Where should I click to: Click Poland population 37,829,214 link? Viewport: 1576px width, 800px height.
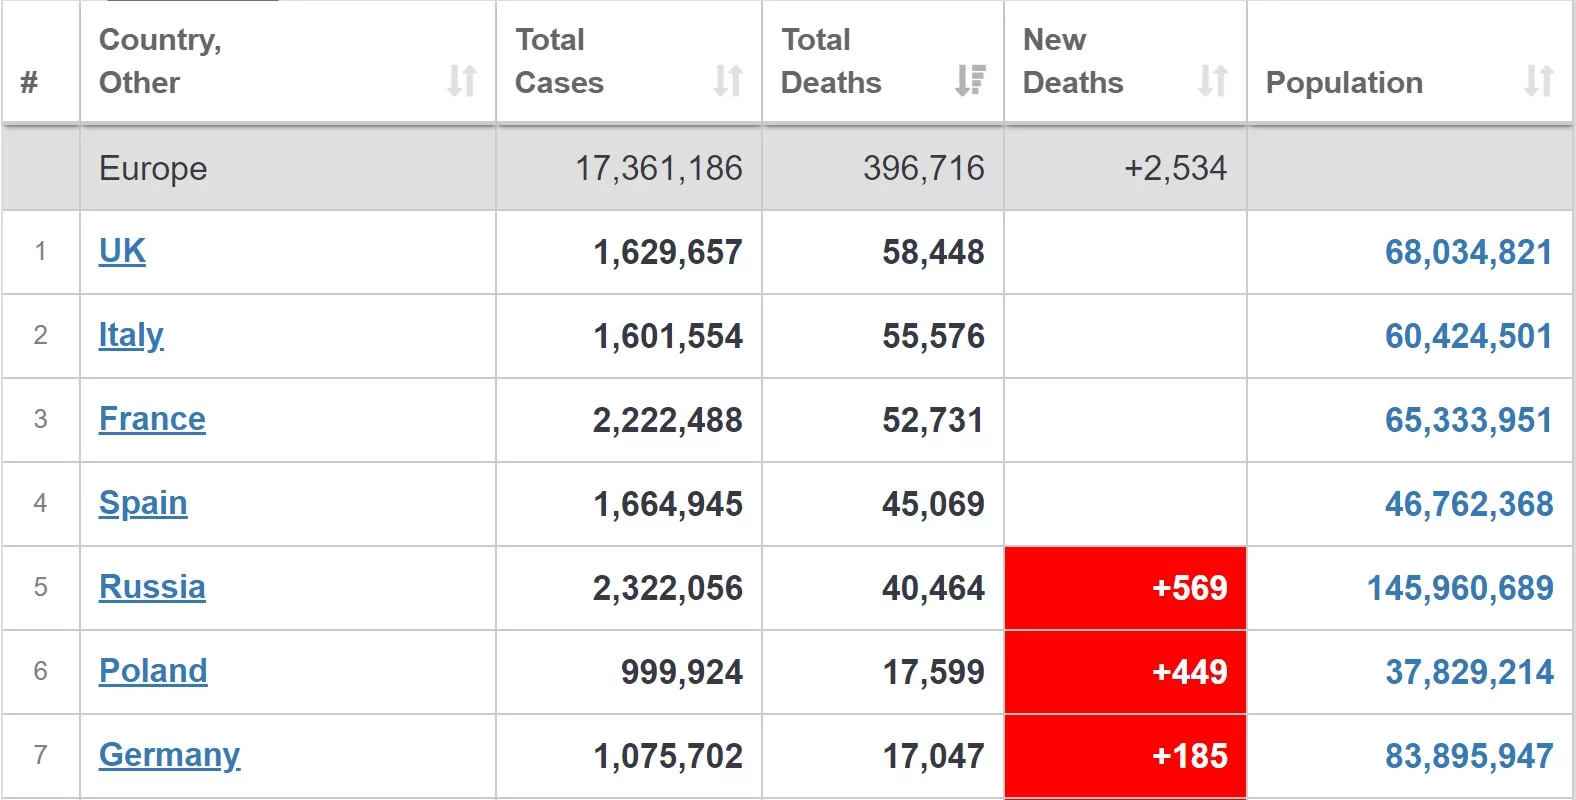(1469, 672)
